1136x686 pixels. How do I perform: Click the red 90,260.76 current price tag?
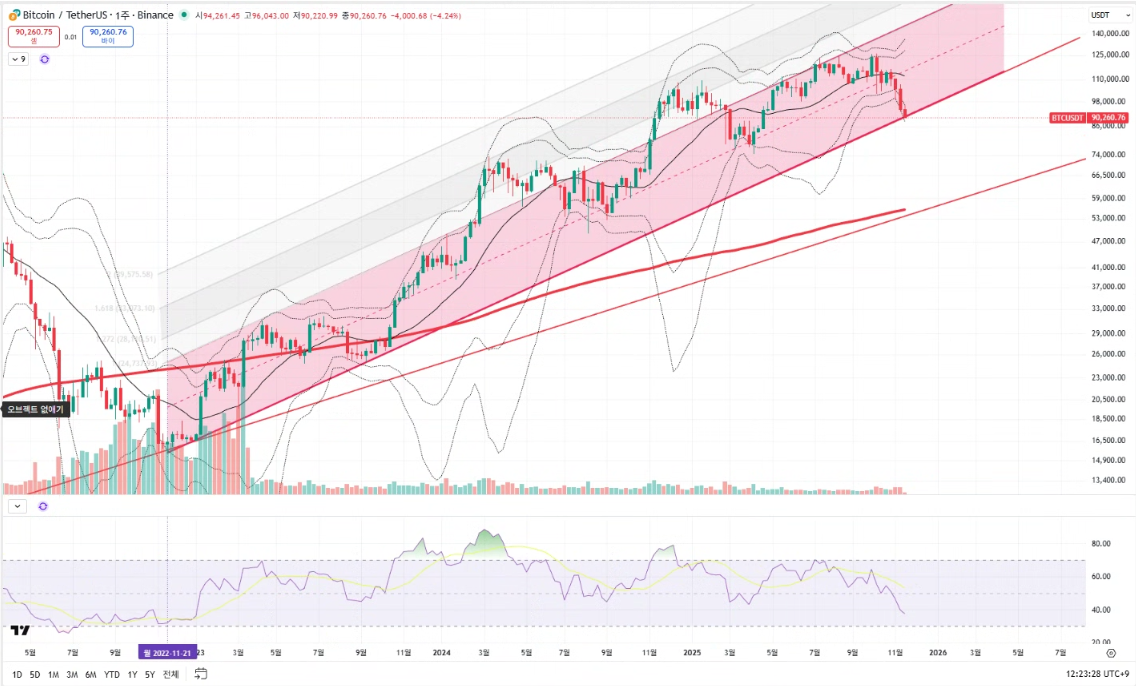point(1108,117)
